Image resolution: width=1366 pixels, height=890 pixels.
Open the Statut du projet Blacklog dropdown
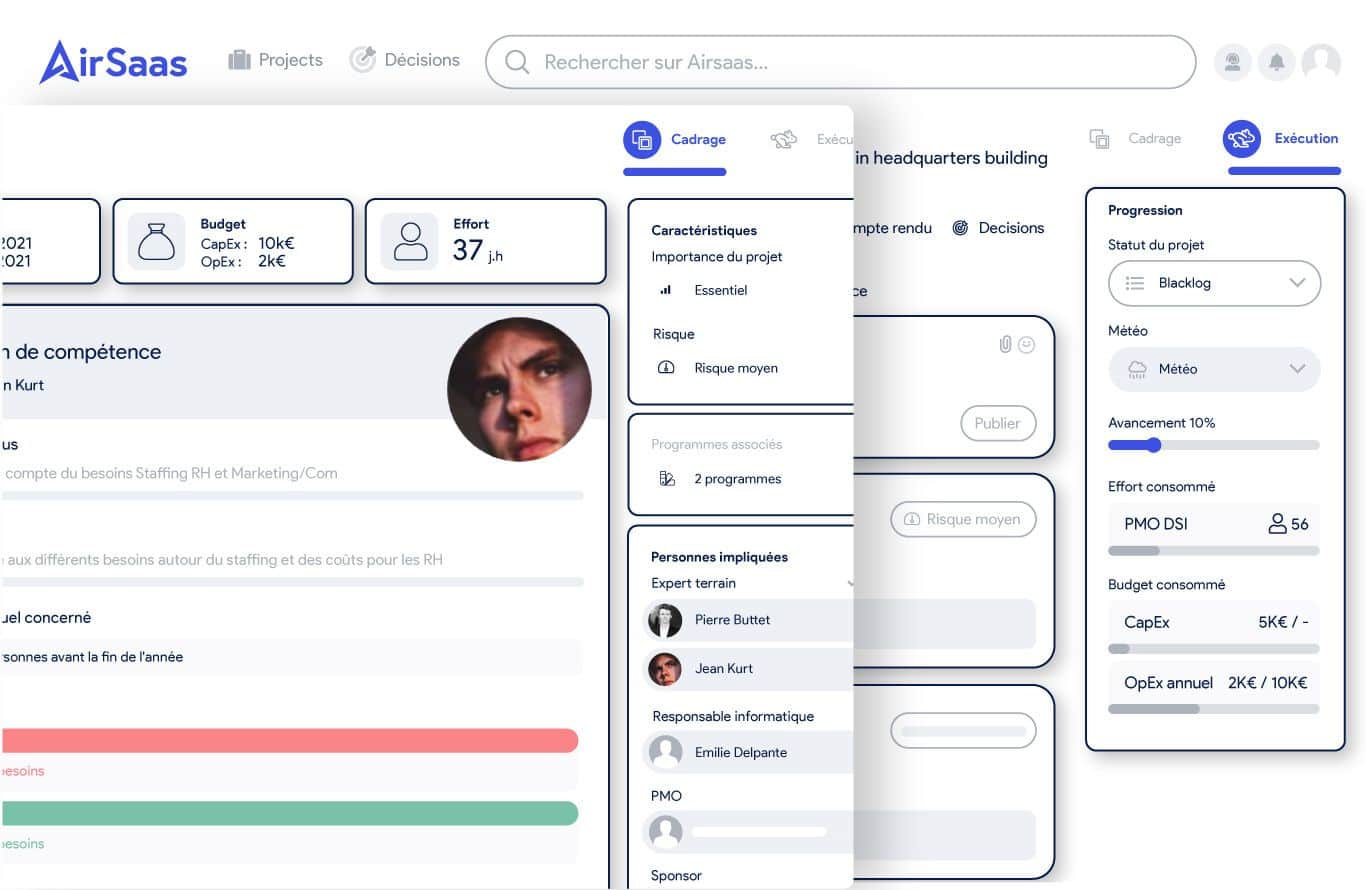(x=1214, y=283)
